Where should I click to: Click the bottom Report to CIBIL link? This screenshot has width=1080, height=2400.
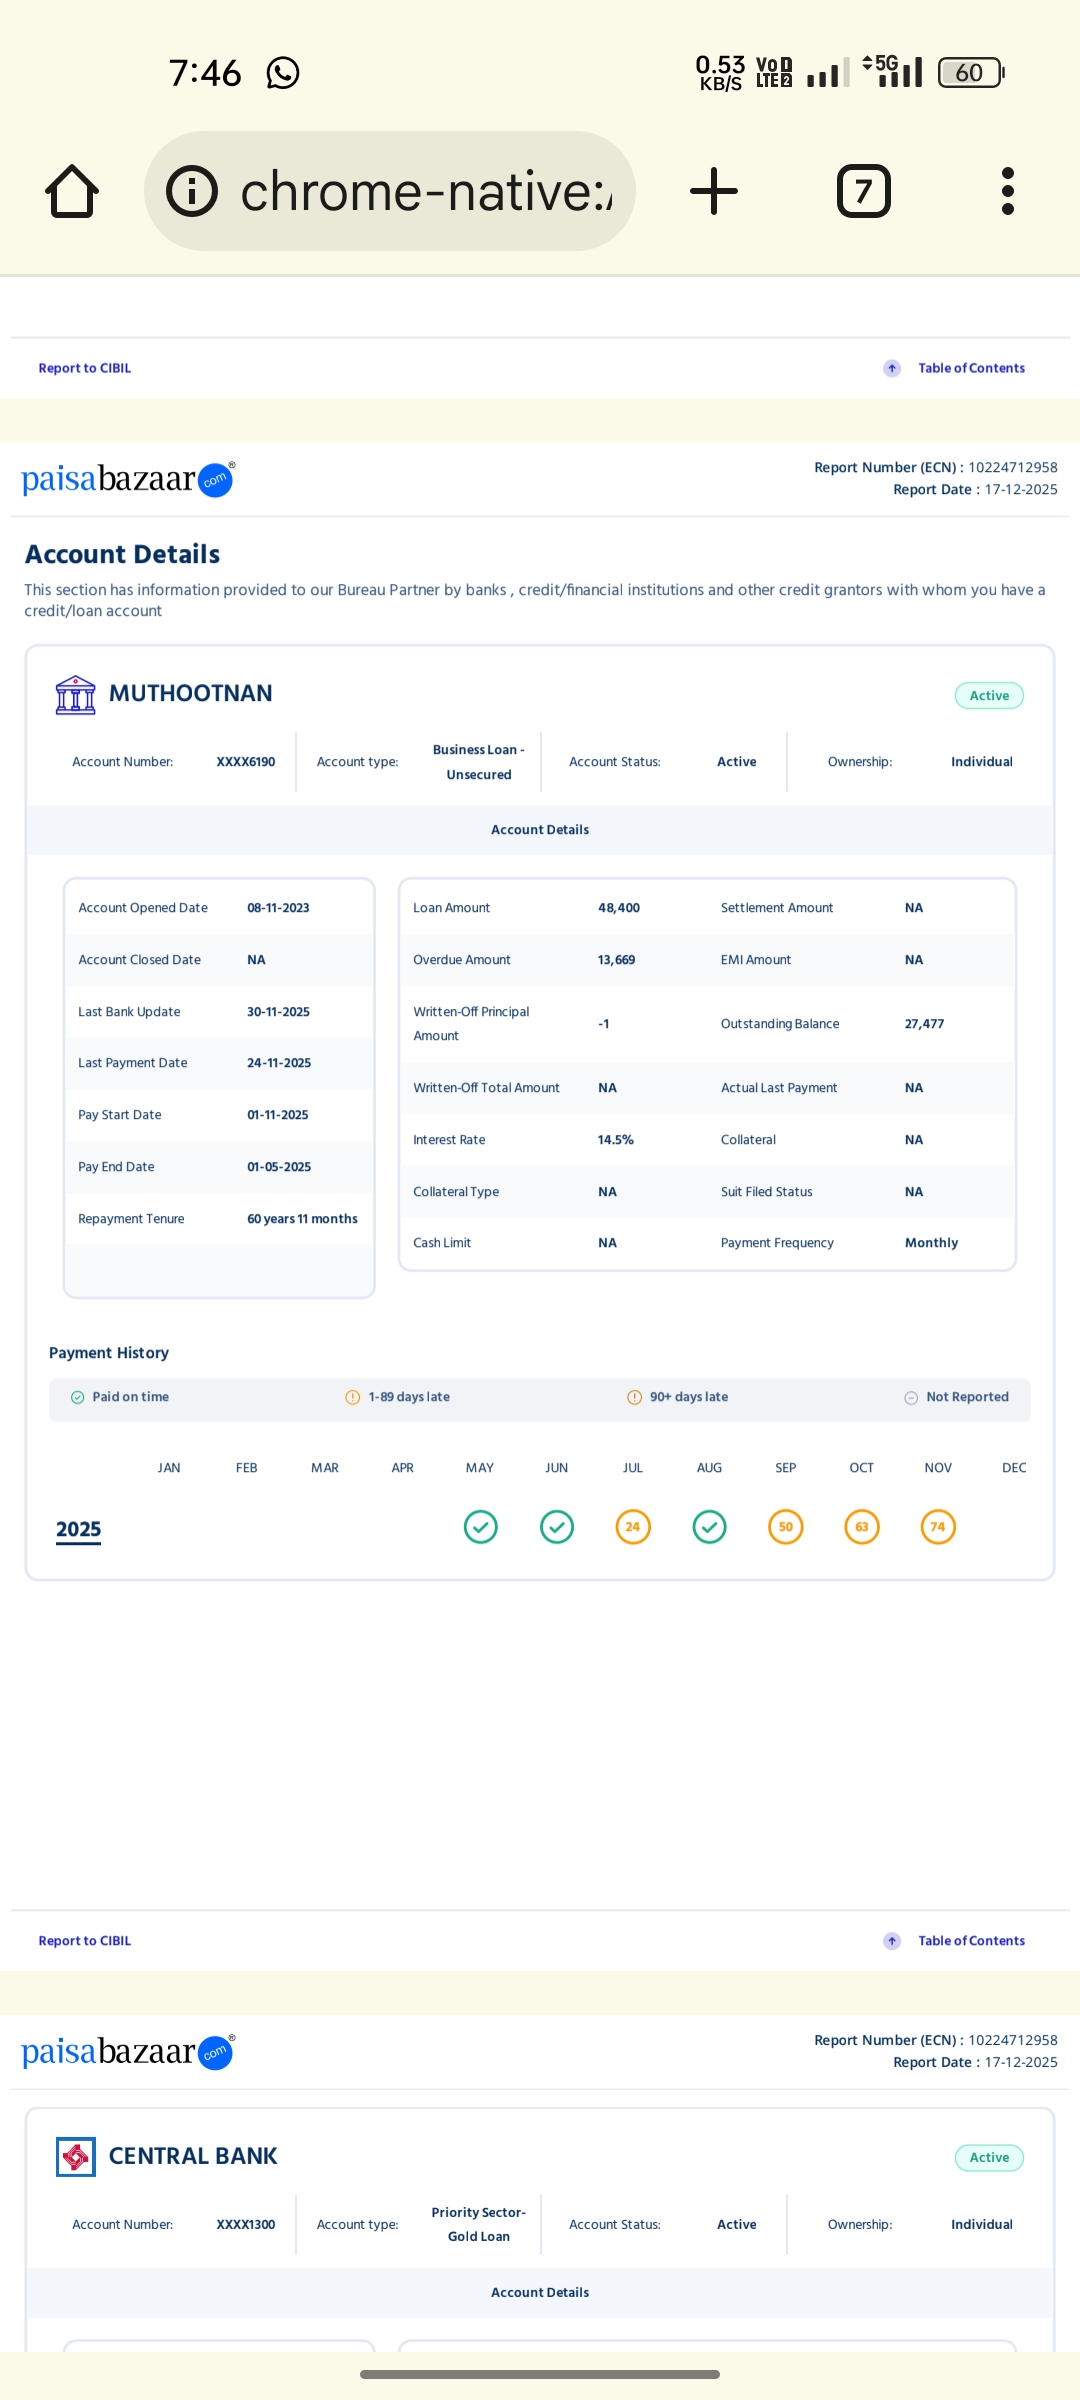click(x=85, y=1941)
